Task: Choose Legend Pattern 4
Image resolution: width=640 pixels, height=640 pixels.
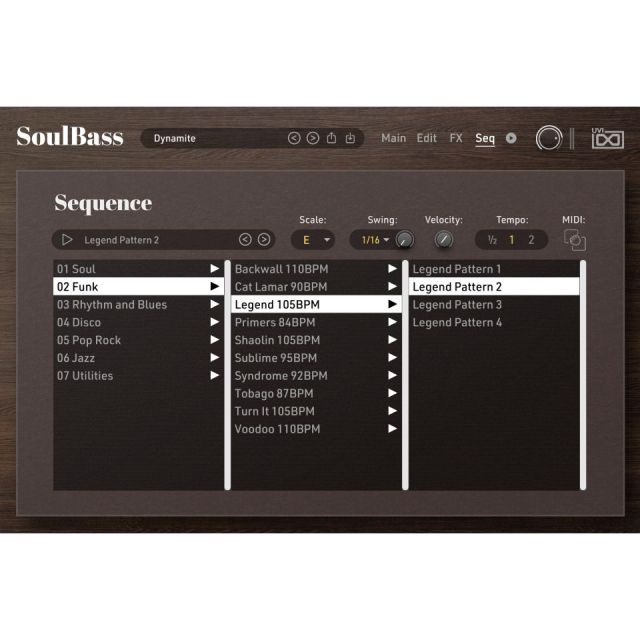Action: point(494,322)
